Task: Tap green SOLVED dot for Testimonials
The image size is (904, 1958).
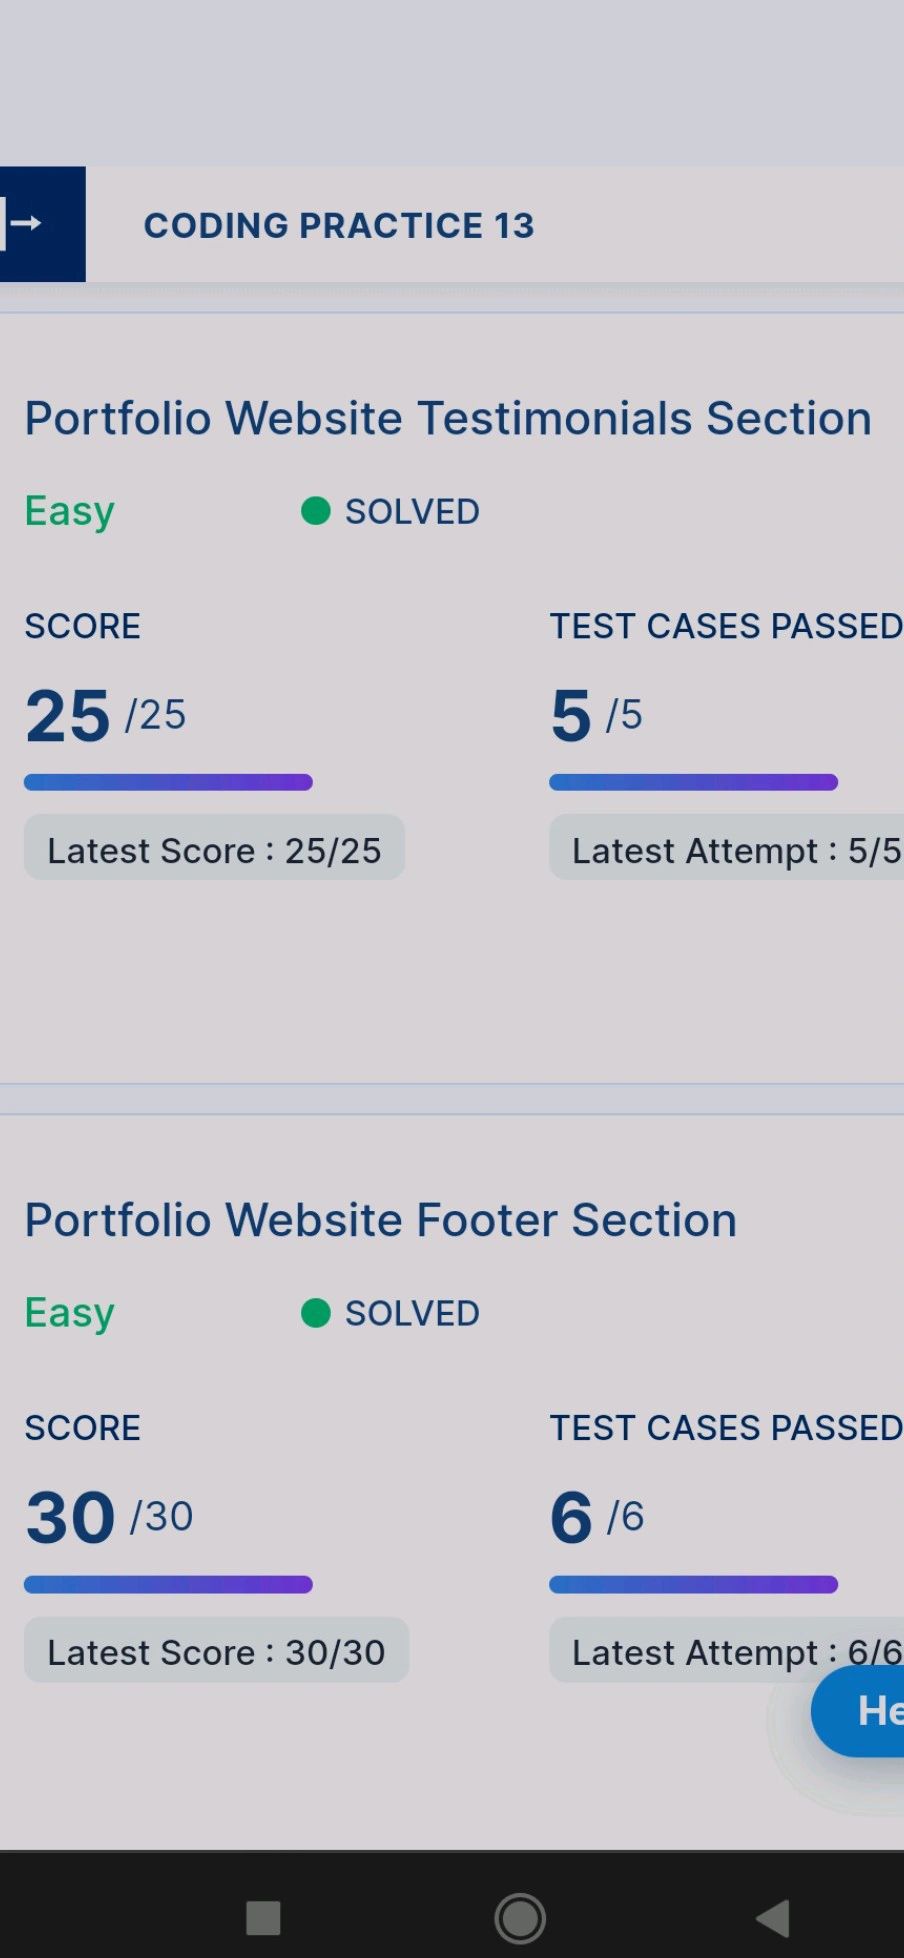Action: (x=316, y=511)
